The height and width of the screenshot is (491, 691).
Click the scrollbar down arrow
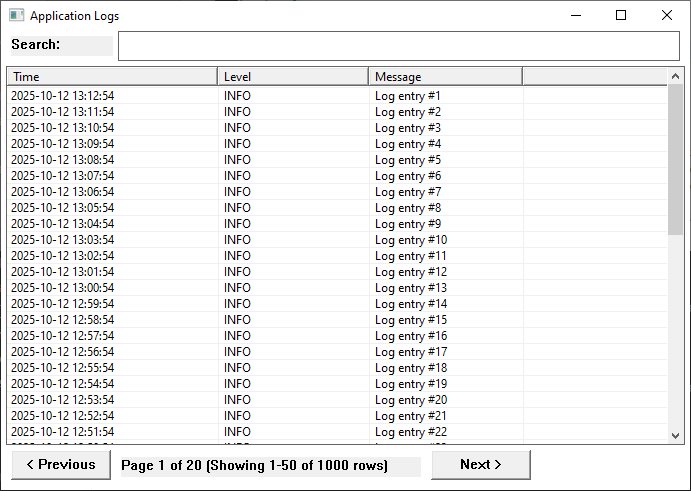[675, 435]
